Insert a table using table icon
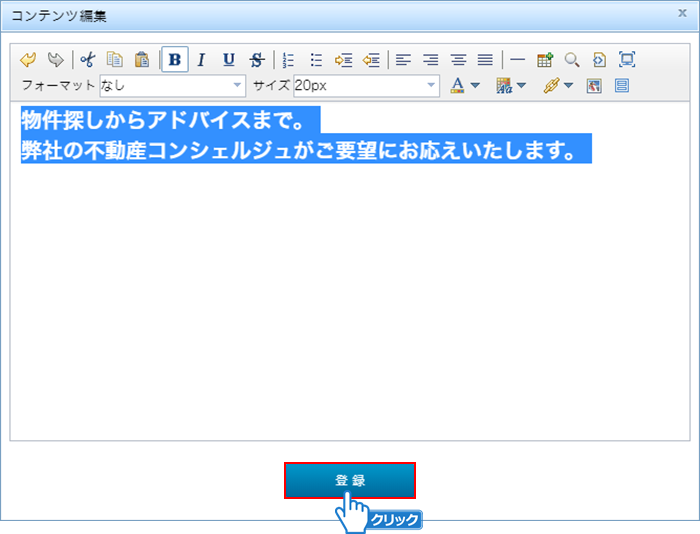700x534 pixels. click(x=545, y=59)
